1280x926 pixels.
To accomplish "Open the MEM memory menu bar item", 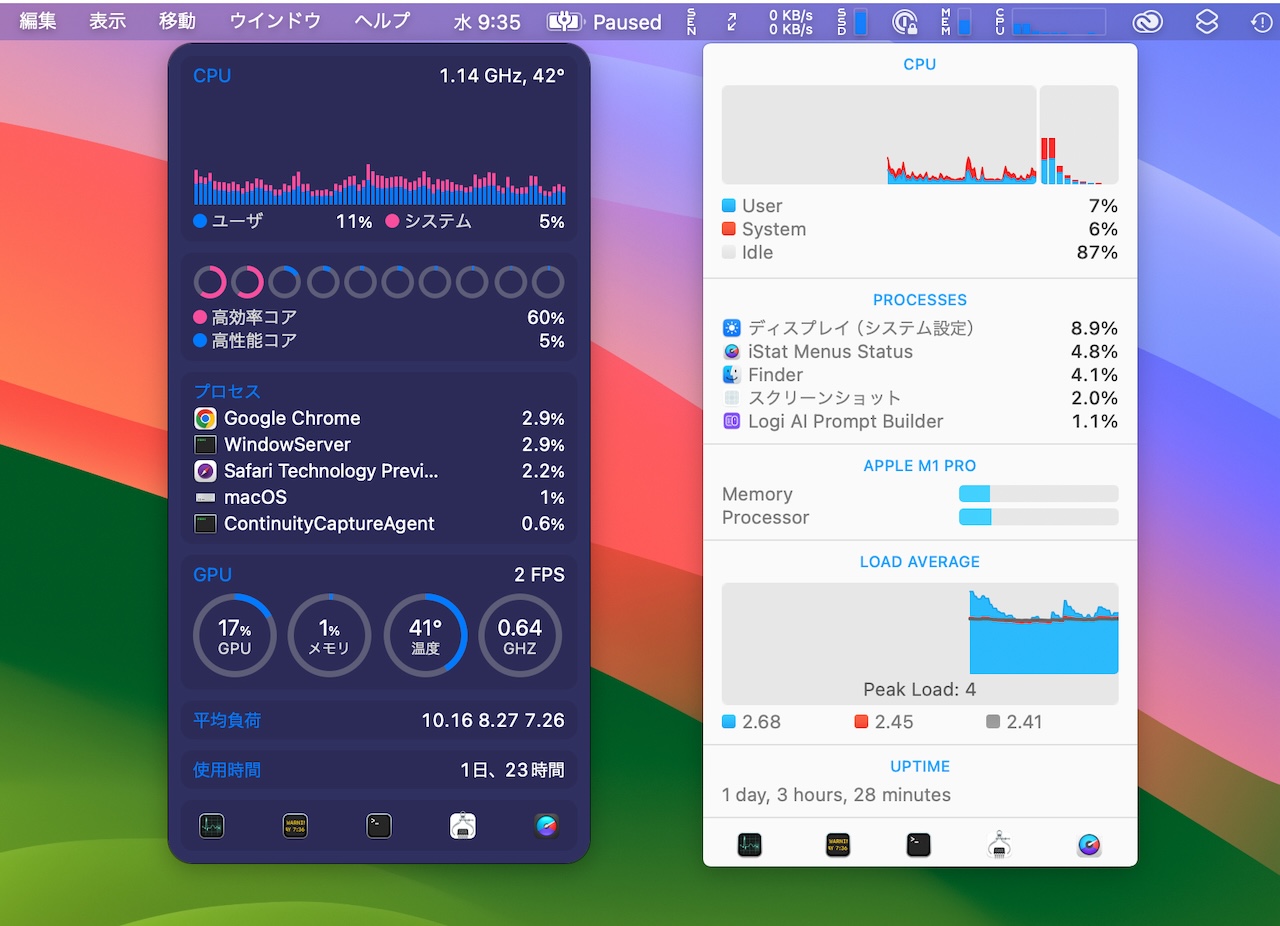I will tap(955, 21).
